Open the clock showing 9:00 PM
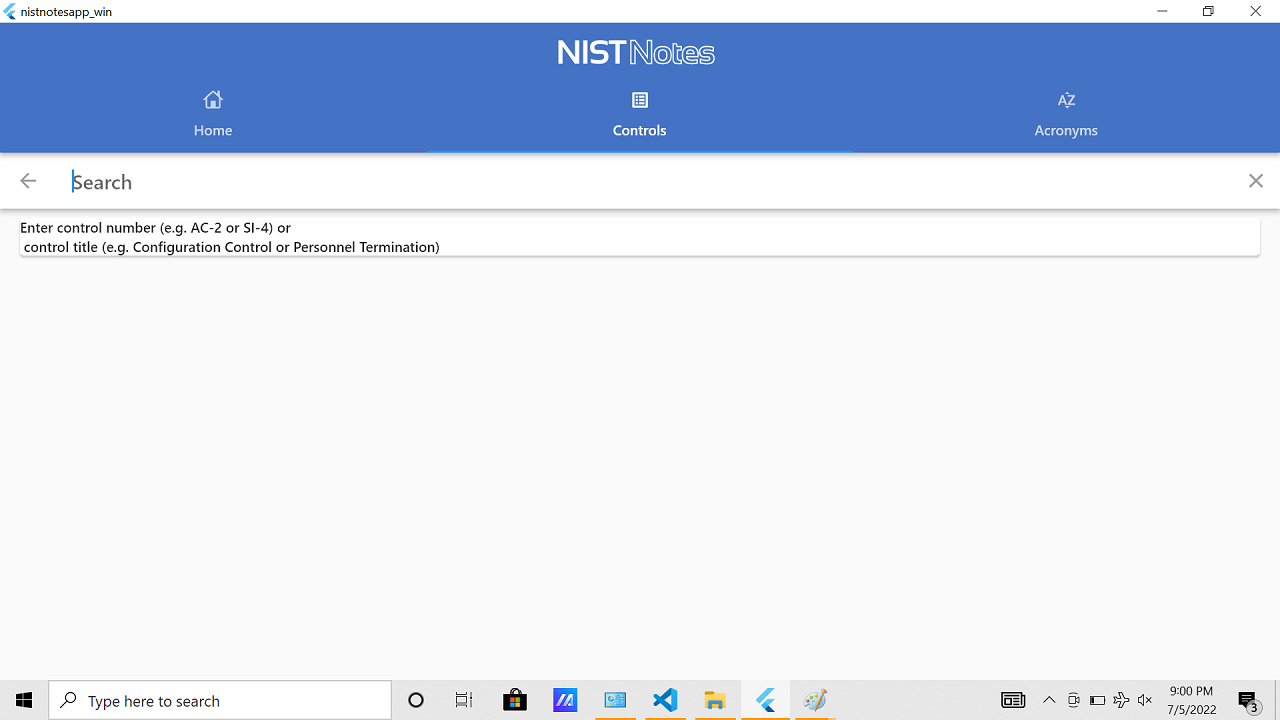Viewport: 1280px width, 720px height. click(x=1191, y=700)
